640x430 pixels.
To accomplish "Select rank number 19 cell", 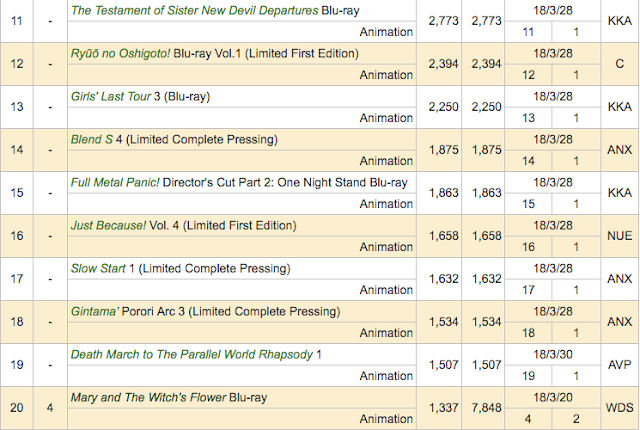I will click(x=17, y=365).
